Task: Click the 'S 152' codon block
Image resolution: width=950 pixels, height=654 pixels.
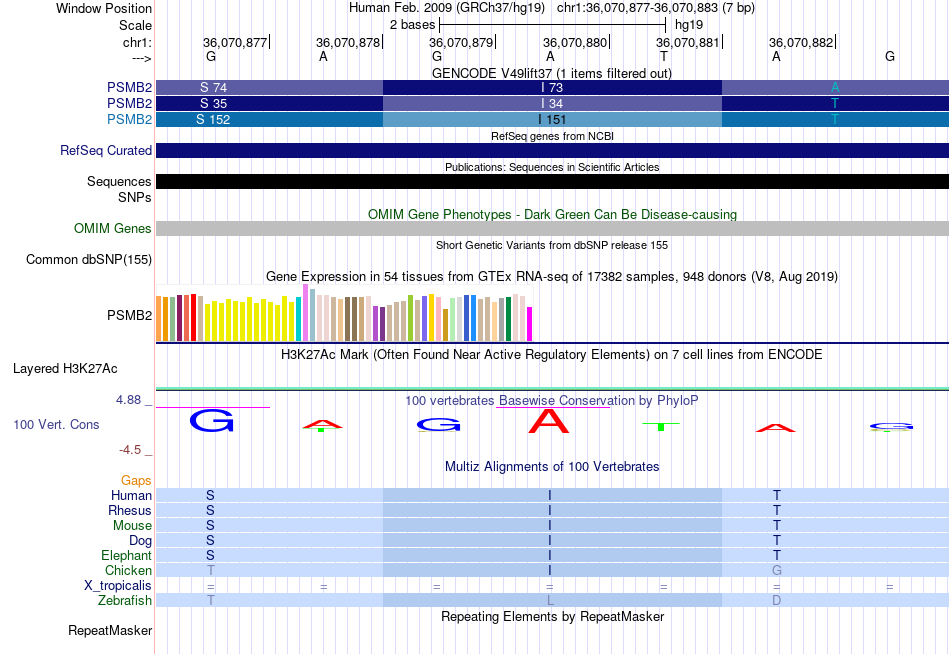Action: pyautogui.click(x=213, y=119)
